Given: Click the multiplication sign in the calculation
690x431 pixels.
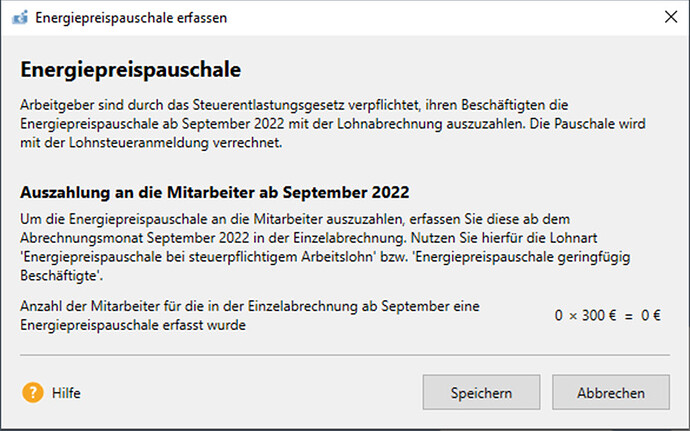Looking at the screenshot, I should 573,316.
